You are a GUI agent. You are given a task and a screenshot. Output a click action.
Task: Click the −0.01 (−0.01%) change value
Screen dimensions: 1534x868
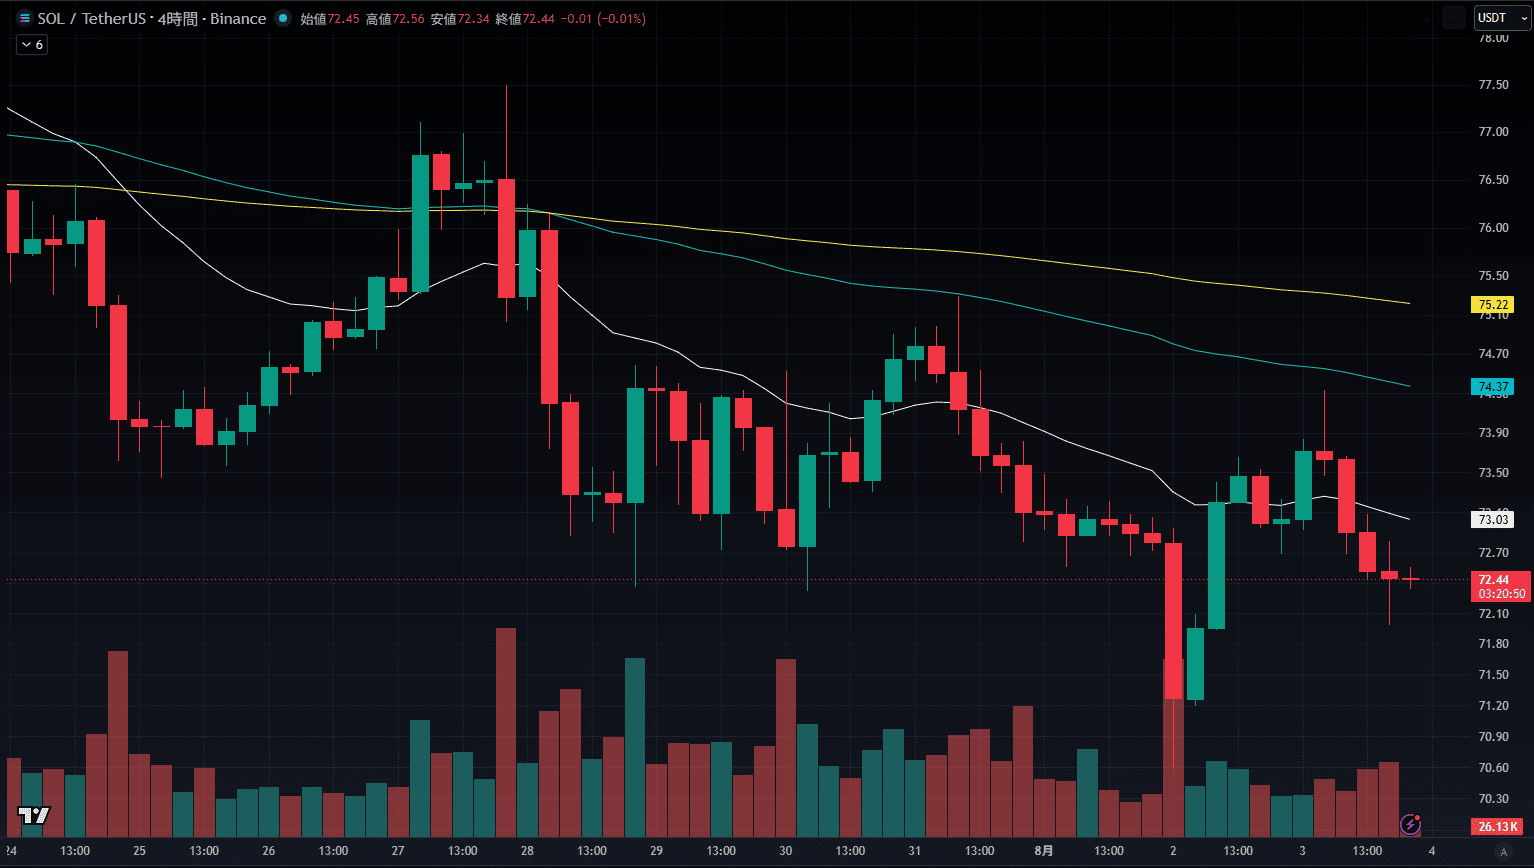click(603, 19)
